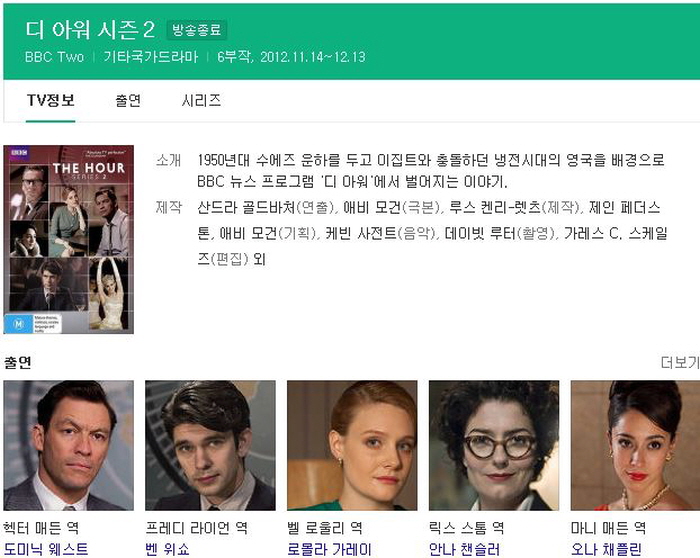Switch to the 출연 tab
The width and height of the screenshot is (700, 558).
[x=128, y=100]
